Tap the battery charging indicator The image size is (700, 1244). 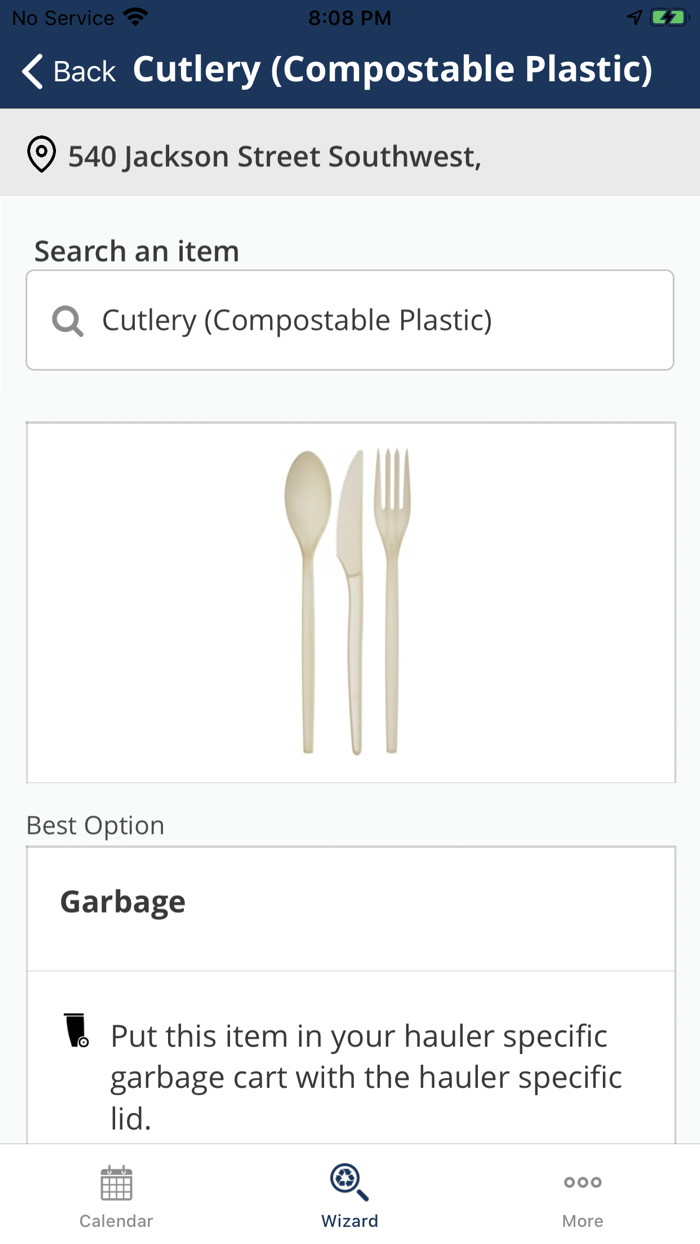coord(669,16)
